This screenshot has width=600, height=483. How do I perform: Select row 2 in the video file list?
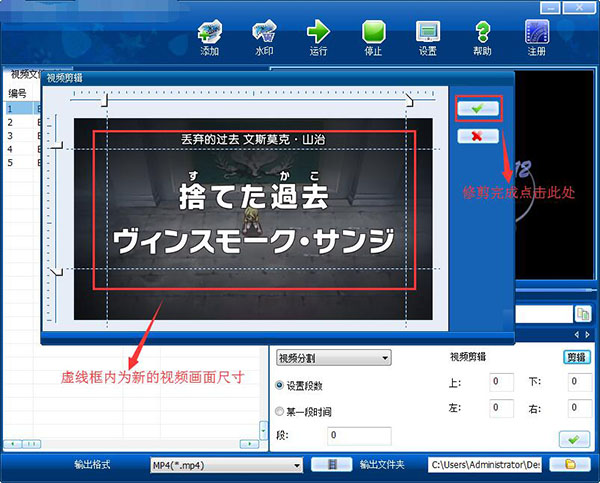pos(23,122)
